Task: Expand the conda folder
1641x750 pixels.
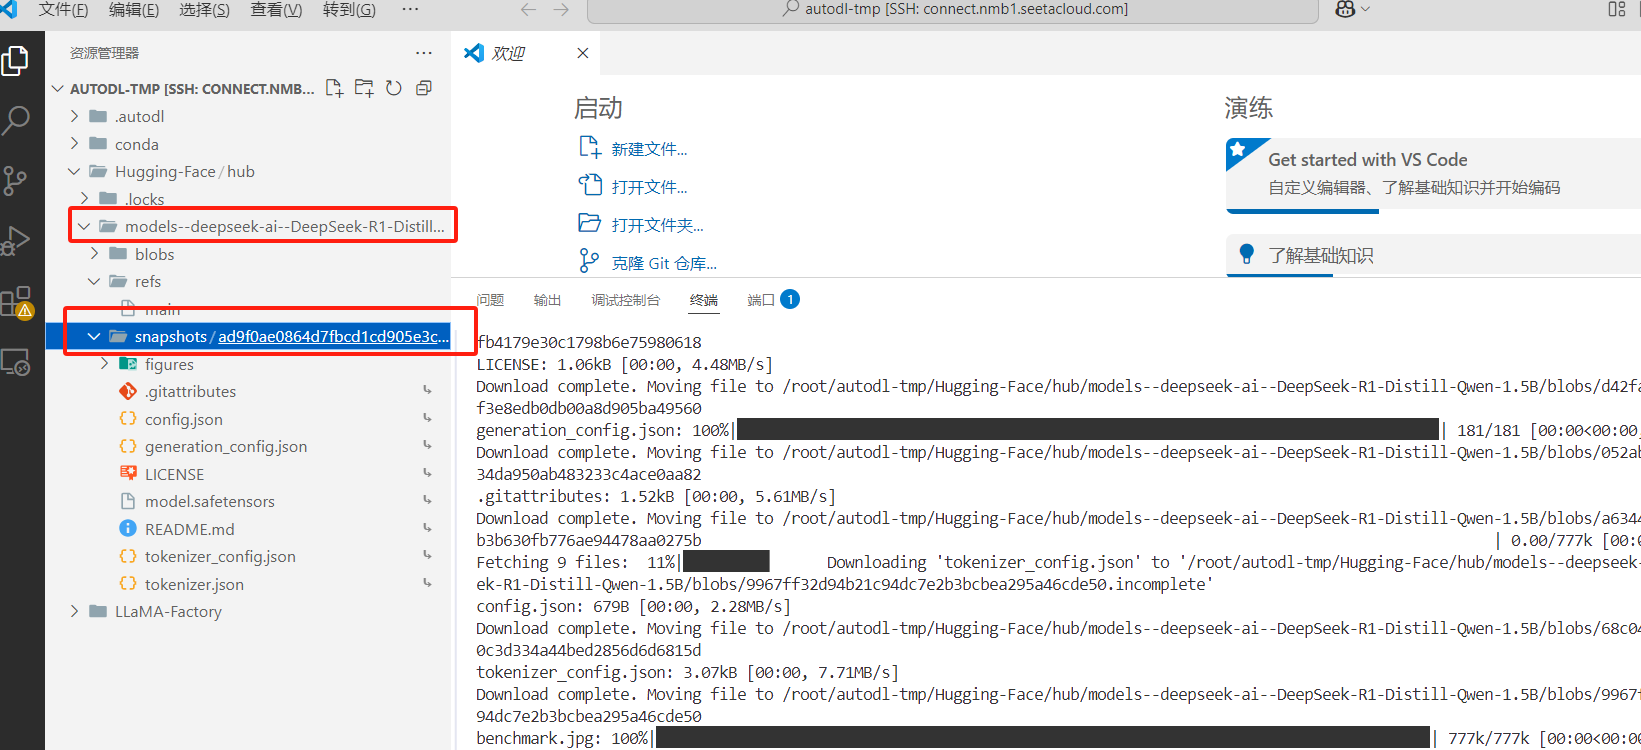Action: (x=74, y=144)
